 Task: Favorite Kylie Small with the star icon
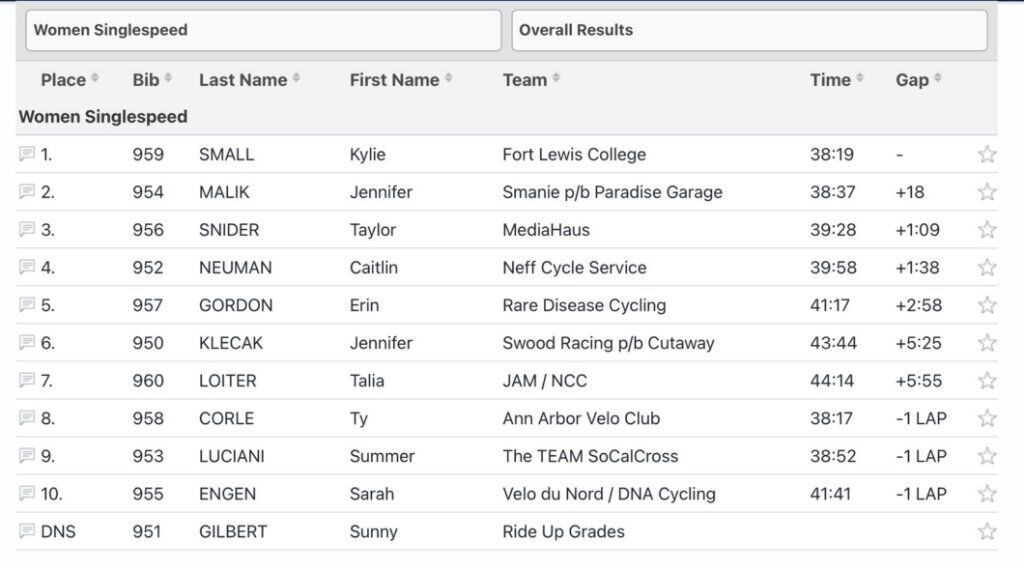[x=987, y=154]
